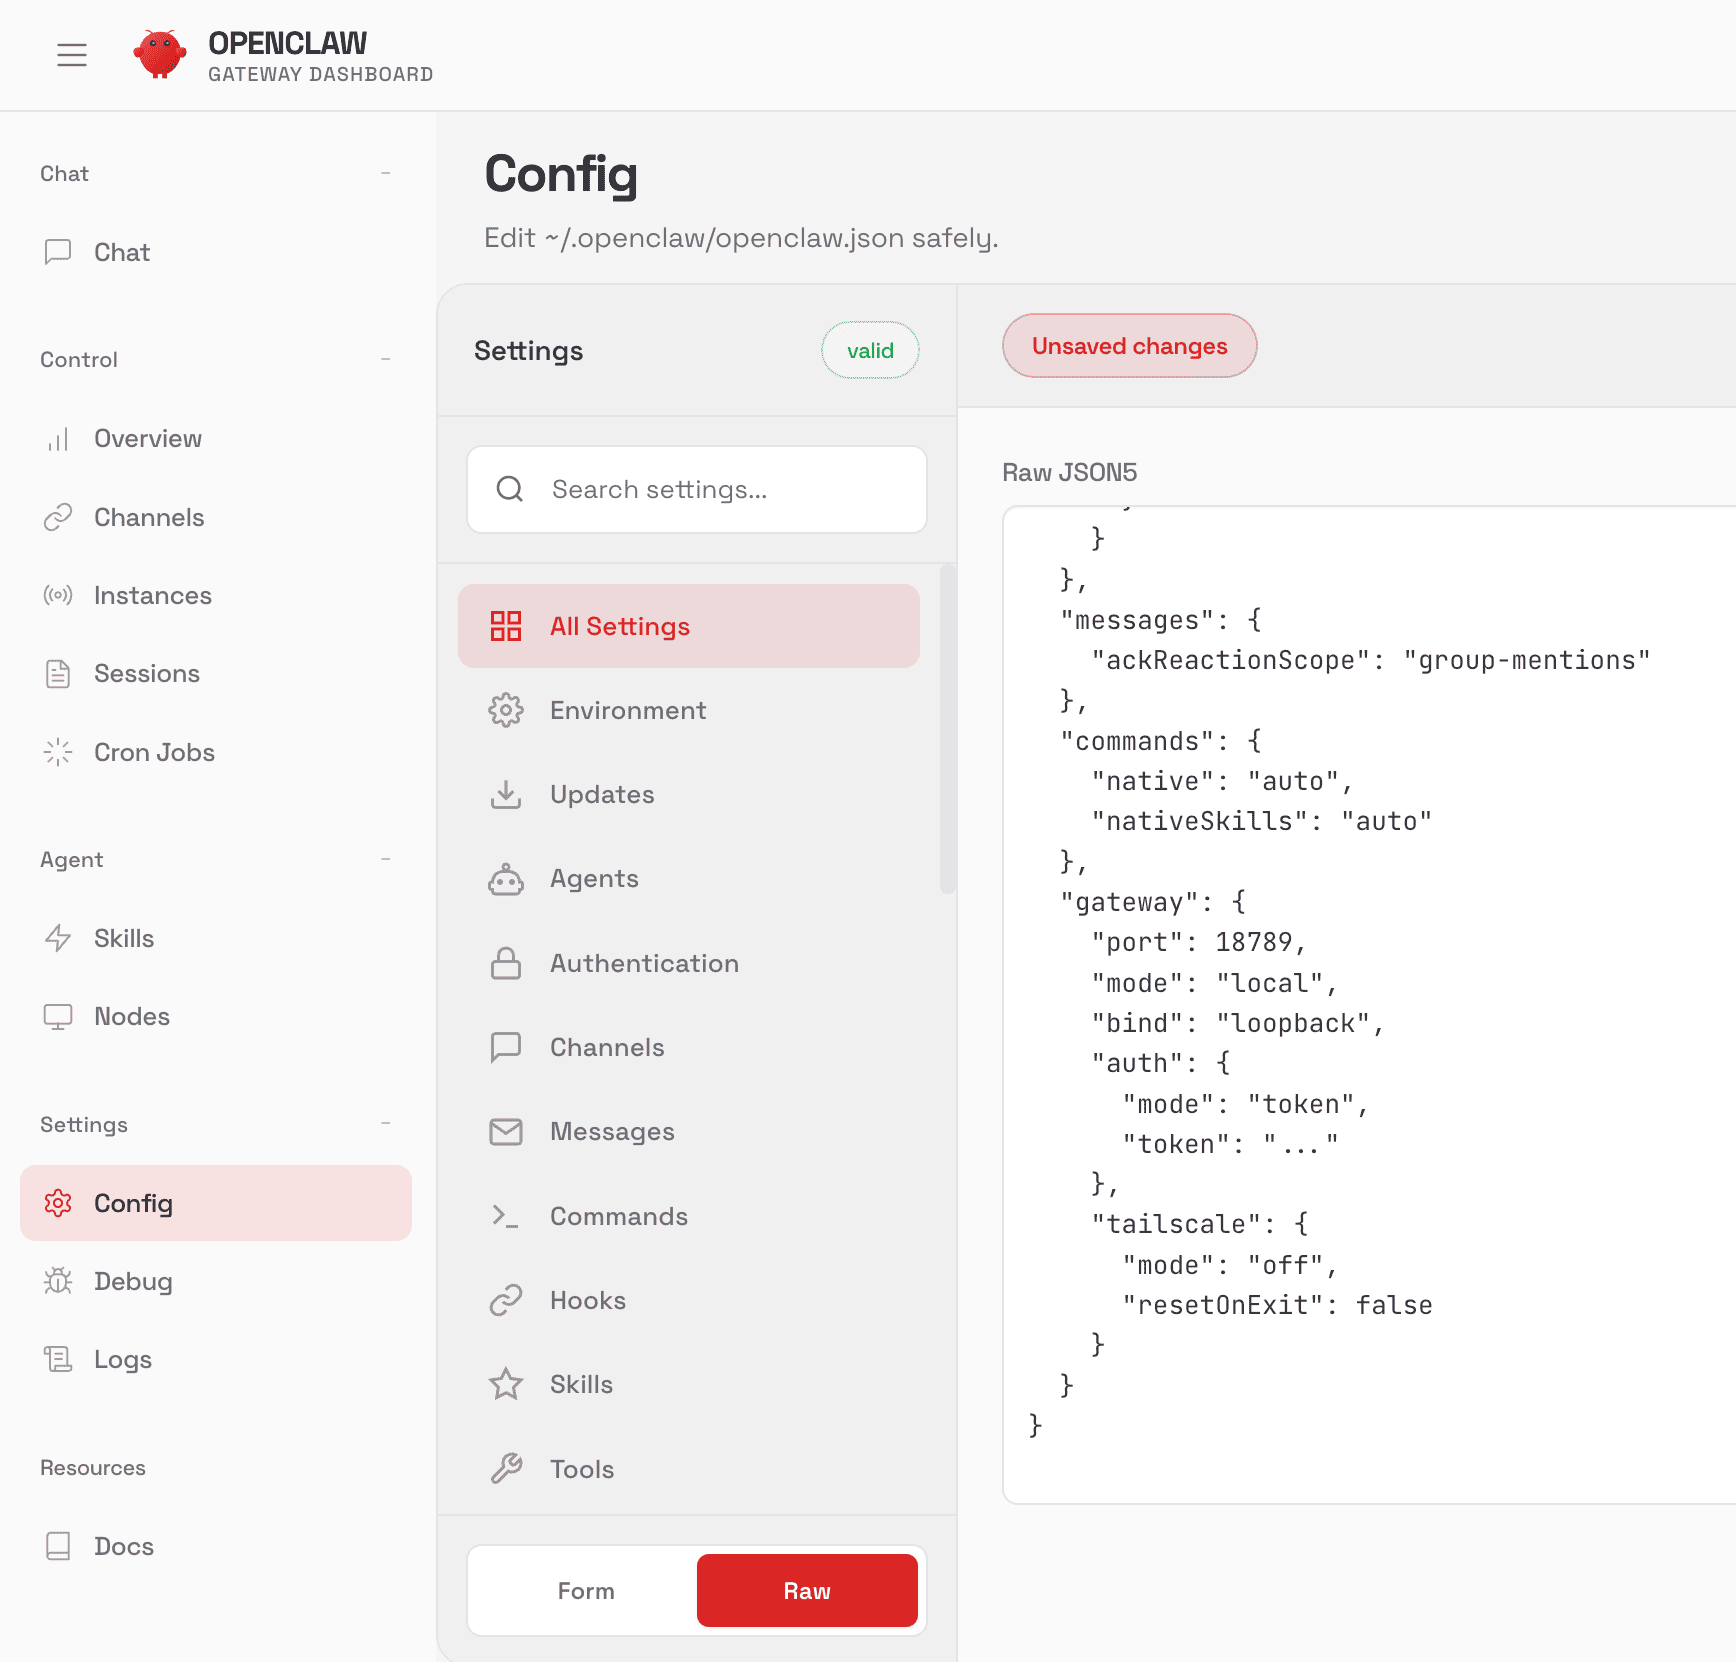Open the Debug page in sidebar

point(132,1281)
